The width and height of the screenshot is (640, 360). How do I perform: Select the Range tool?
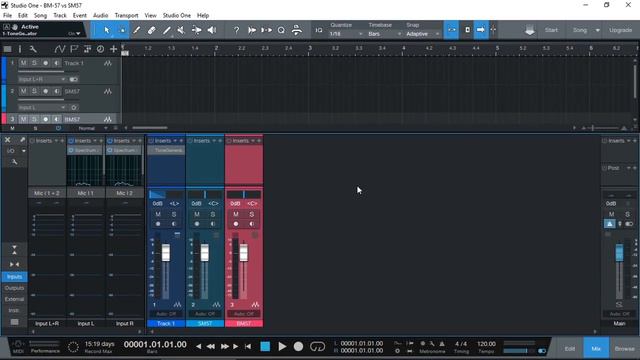click(122, 30)
